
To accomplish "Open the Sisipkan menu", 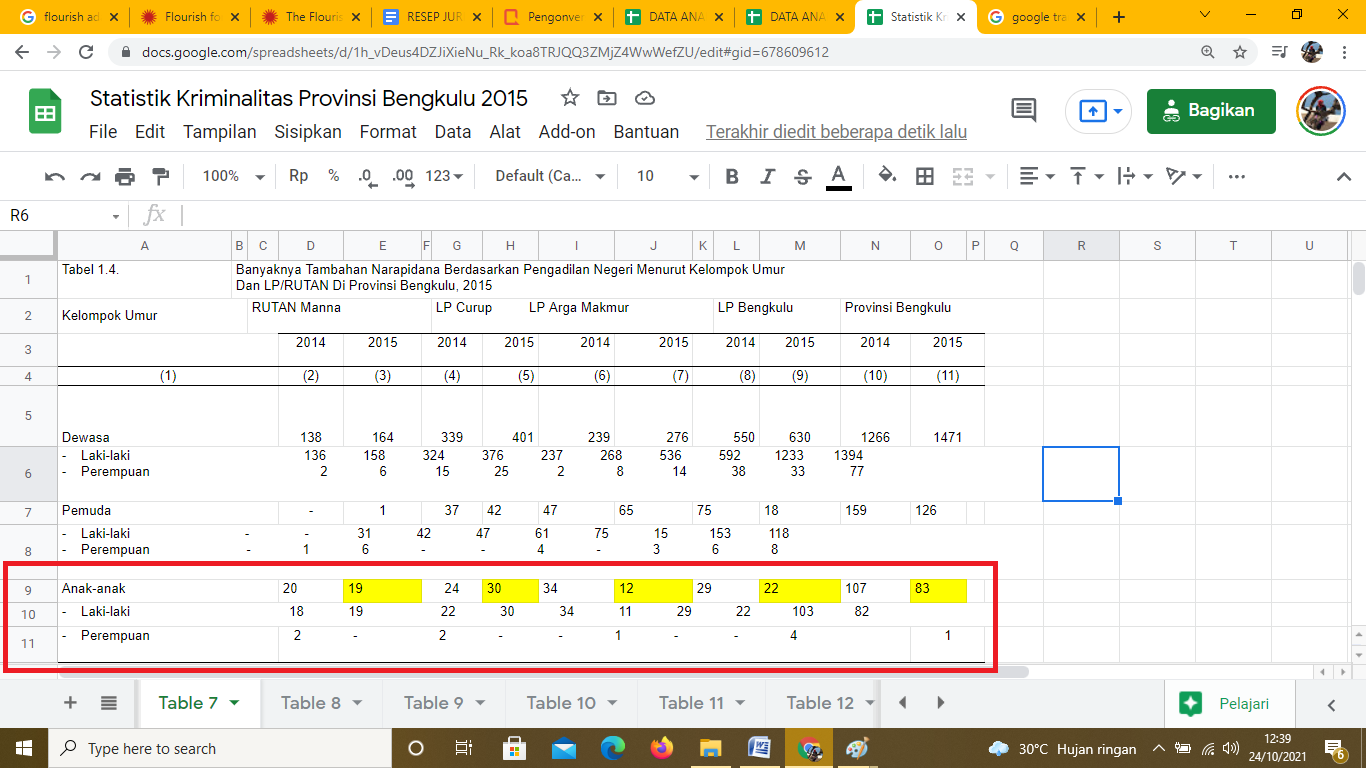I will (308, 132).
